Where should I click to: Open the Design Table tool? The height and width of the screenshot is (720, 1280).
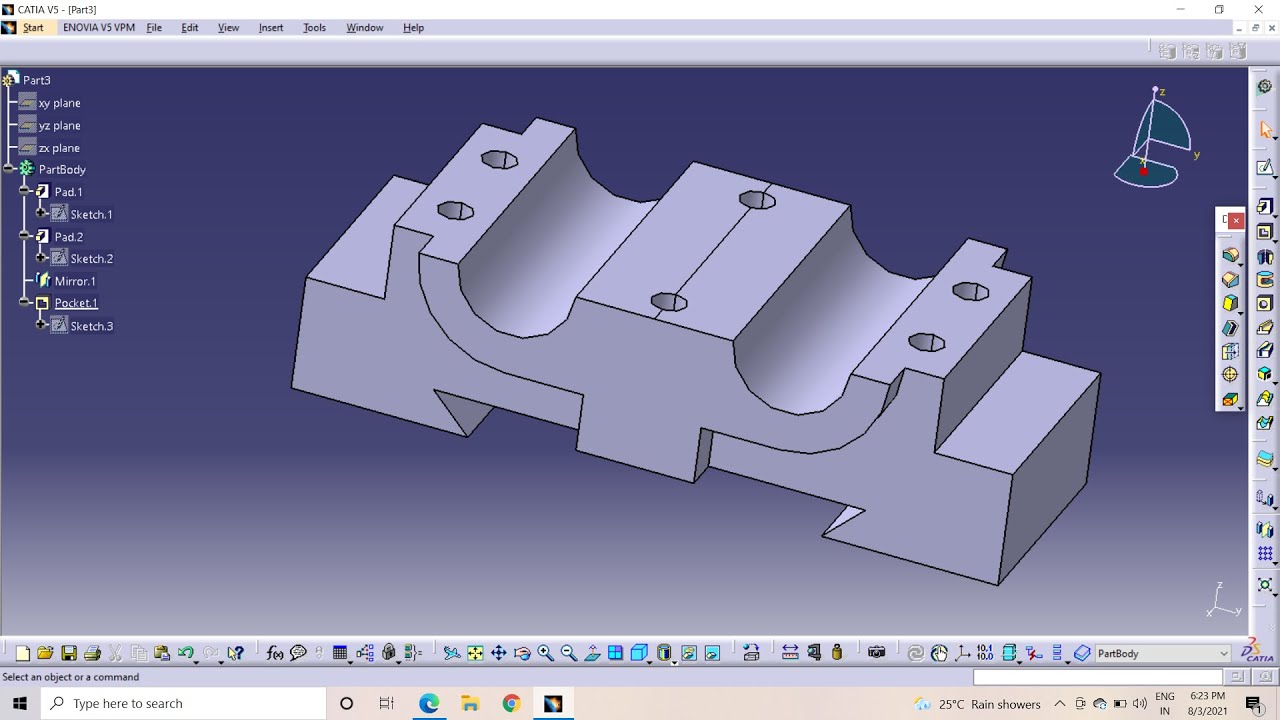pos(340,653)
